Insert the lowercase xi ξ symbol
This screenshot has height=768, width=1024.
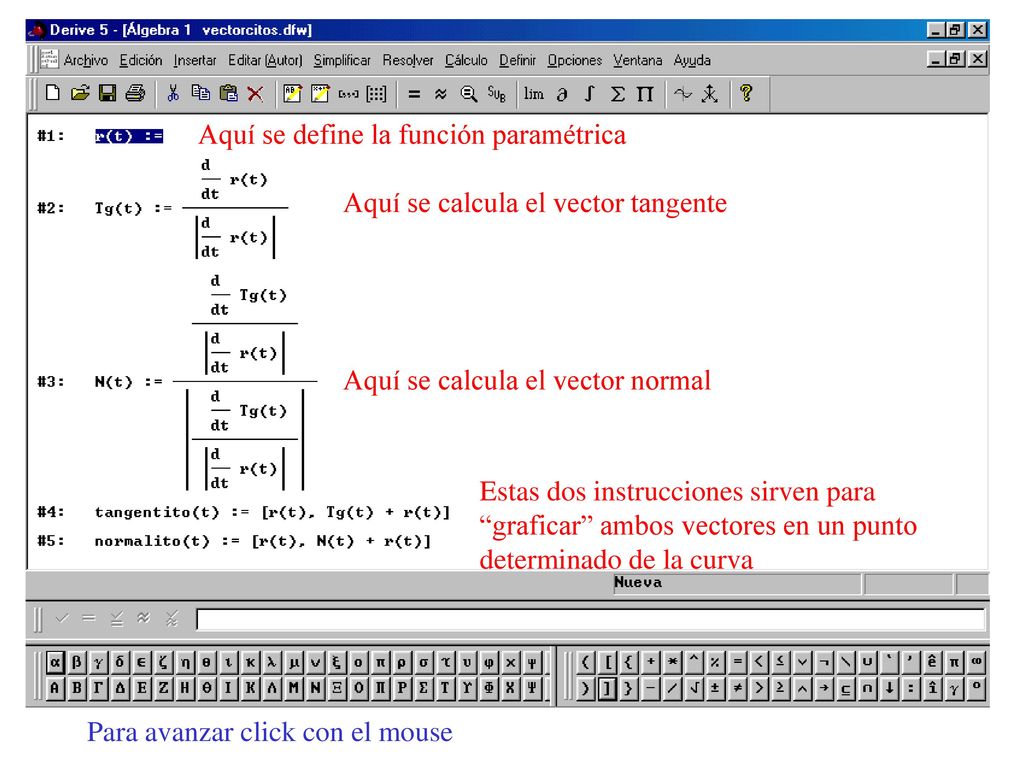tap(336, 662)
